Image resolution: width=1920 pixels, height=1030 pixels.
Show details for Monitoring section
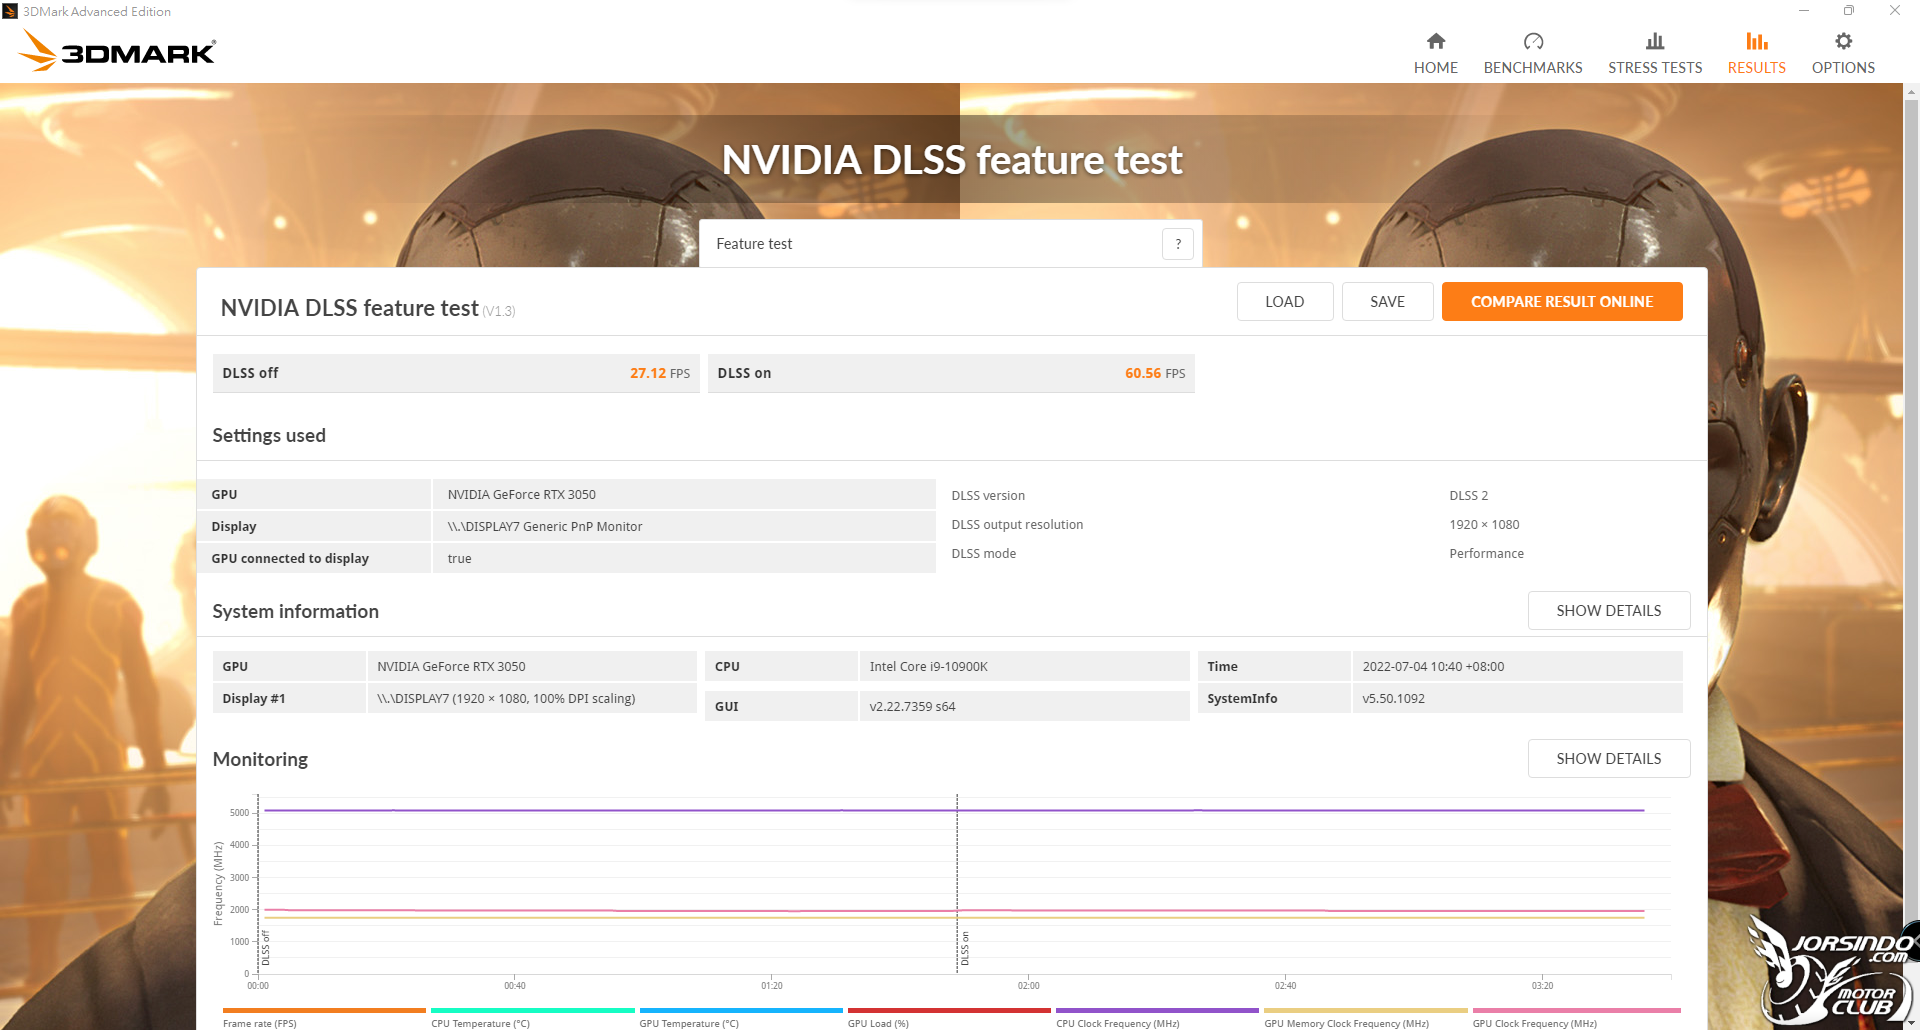point(1609,759)
